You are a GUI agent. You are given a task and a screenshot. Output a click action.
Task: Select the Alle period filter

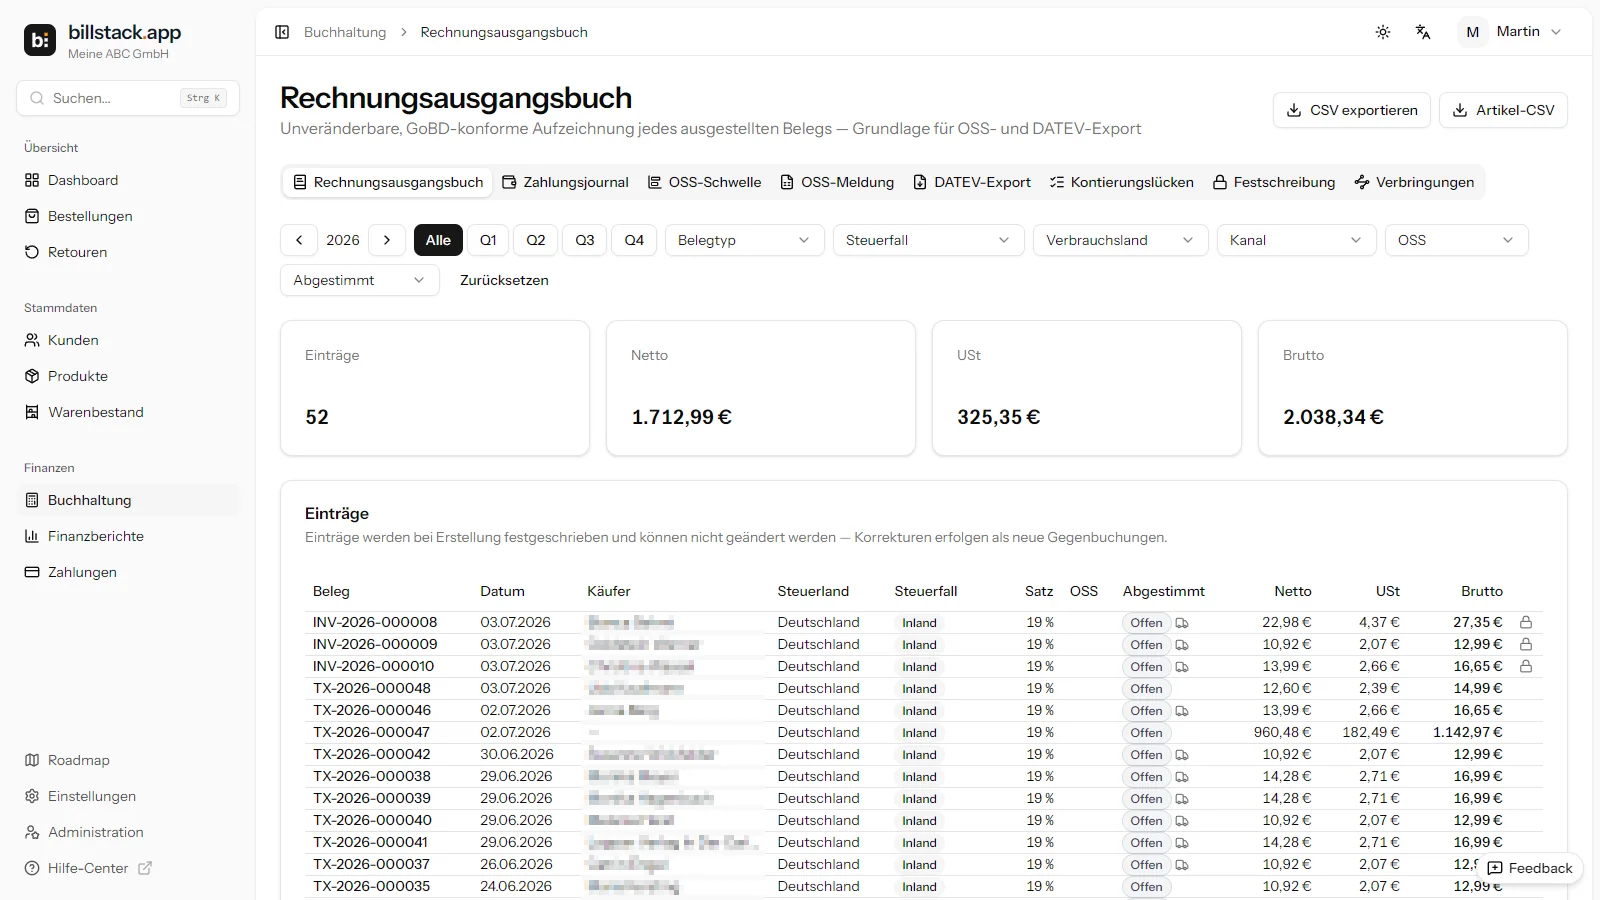pos(438,240)
